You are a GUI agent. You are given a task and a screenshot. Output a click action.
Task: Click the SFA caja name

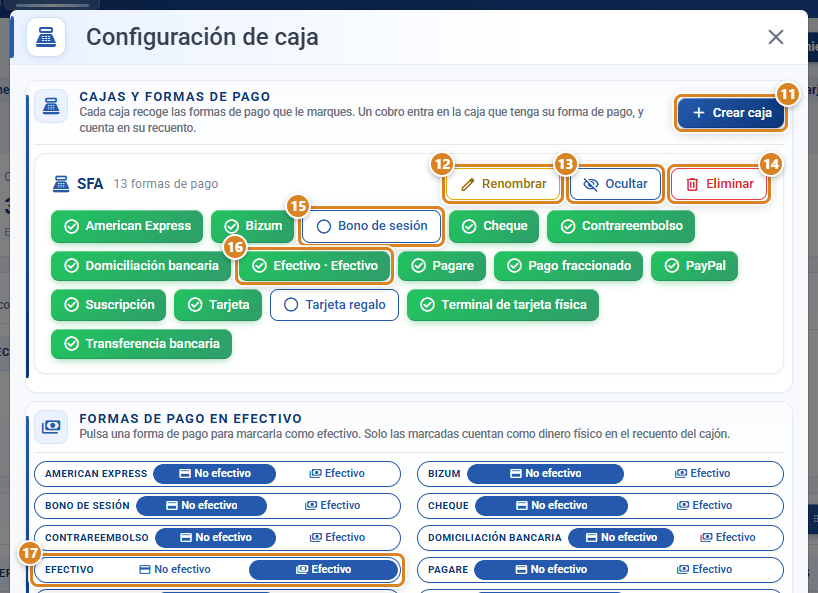pos(90,184)
